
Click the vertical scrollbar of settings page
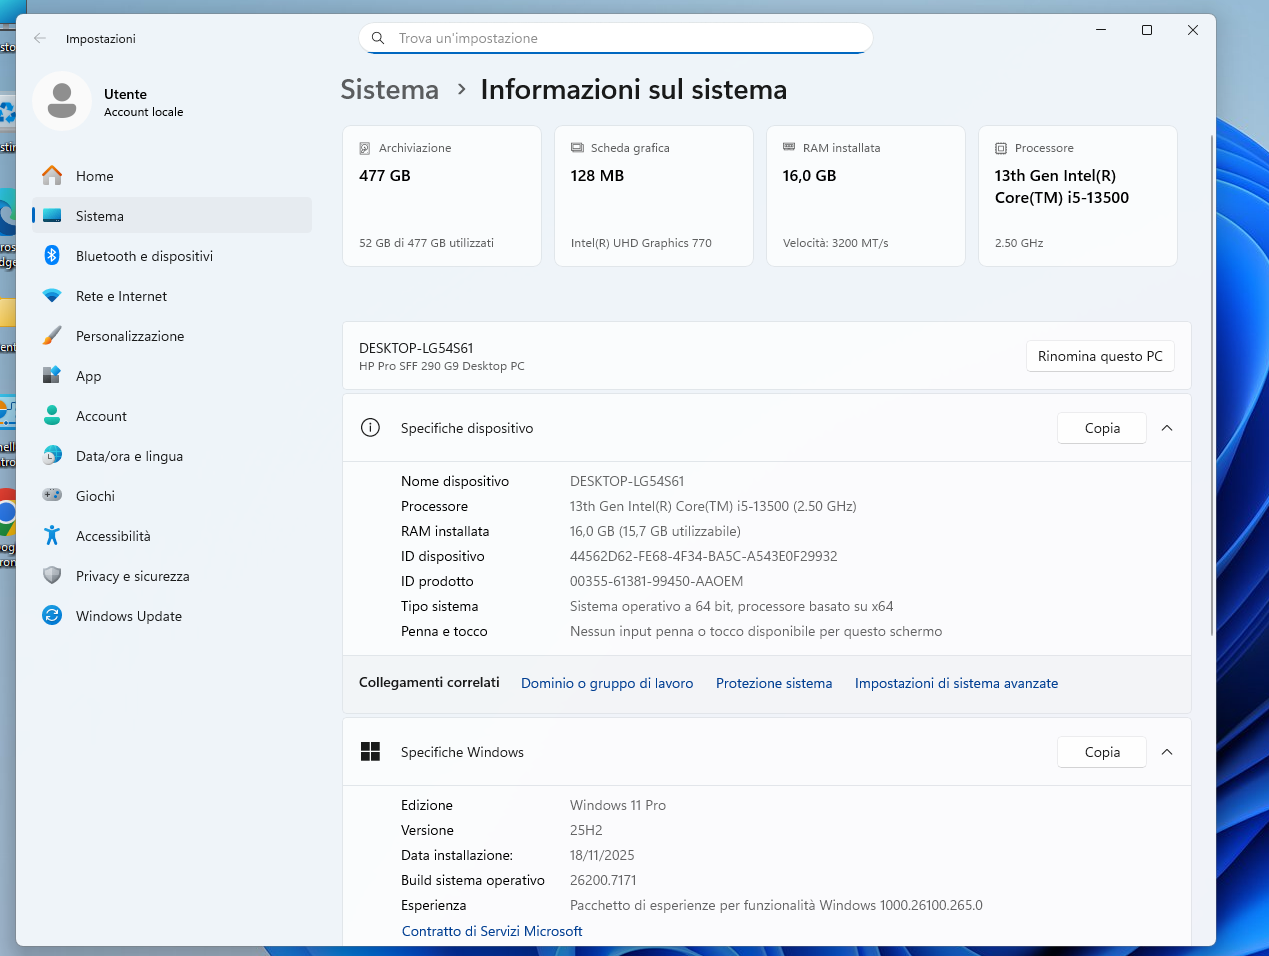click(1212, 385)
